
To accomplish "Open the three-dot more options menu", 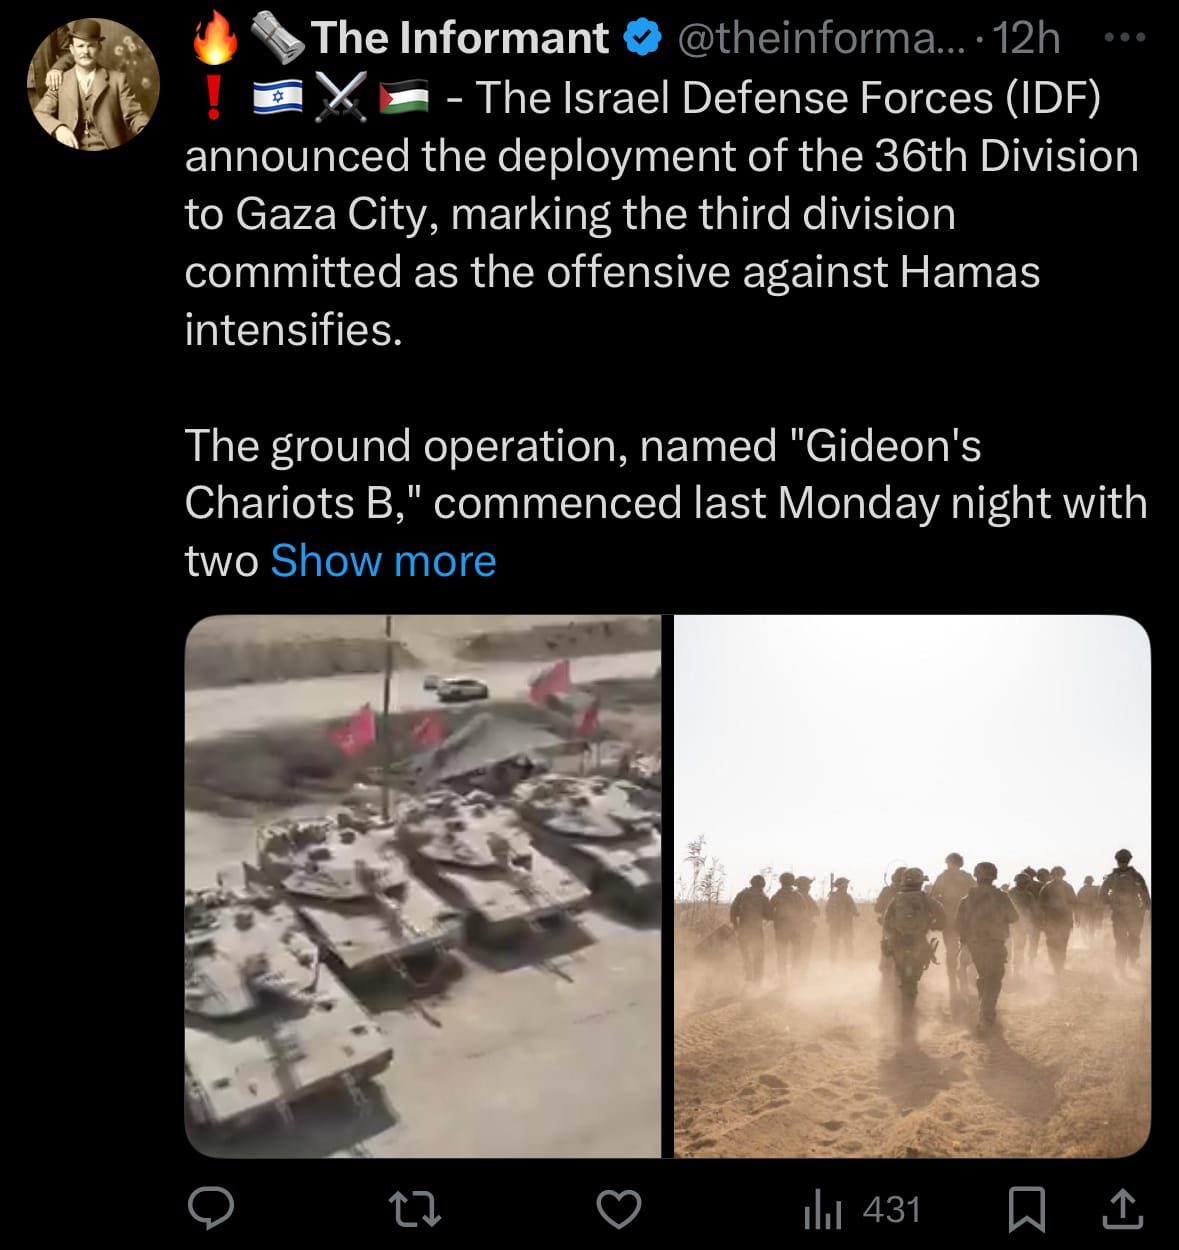I will coord(1125,38).
